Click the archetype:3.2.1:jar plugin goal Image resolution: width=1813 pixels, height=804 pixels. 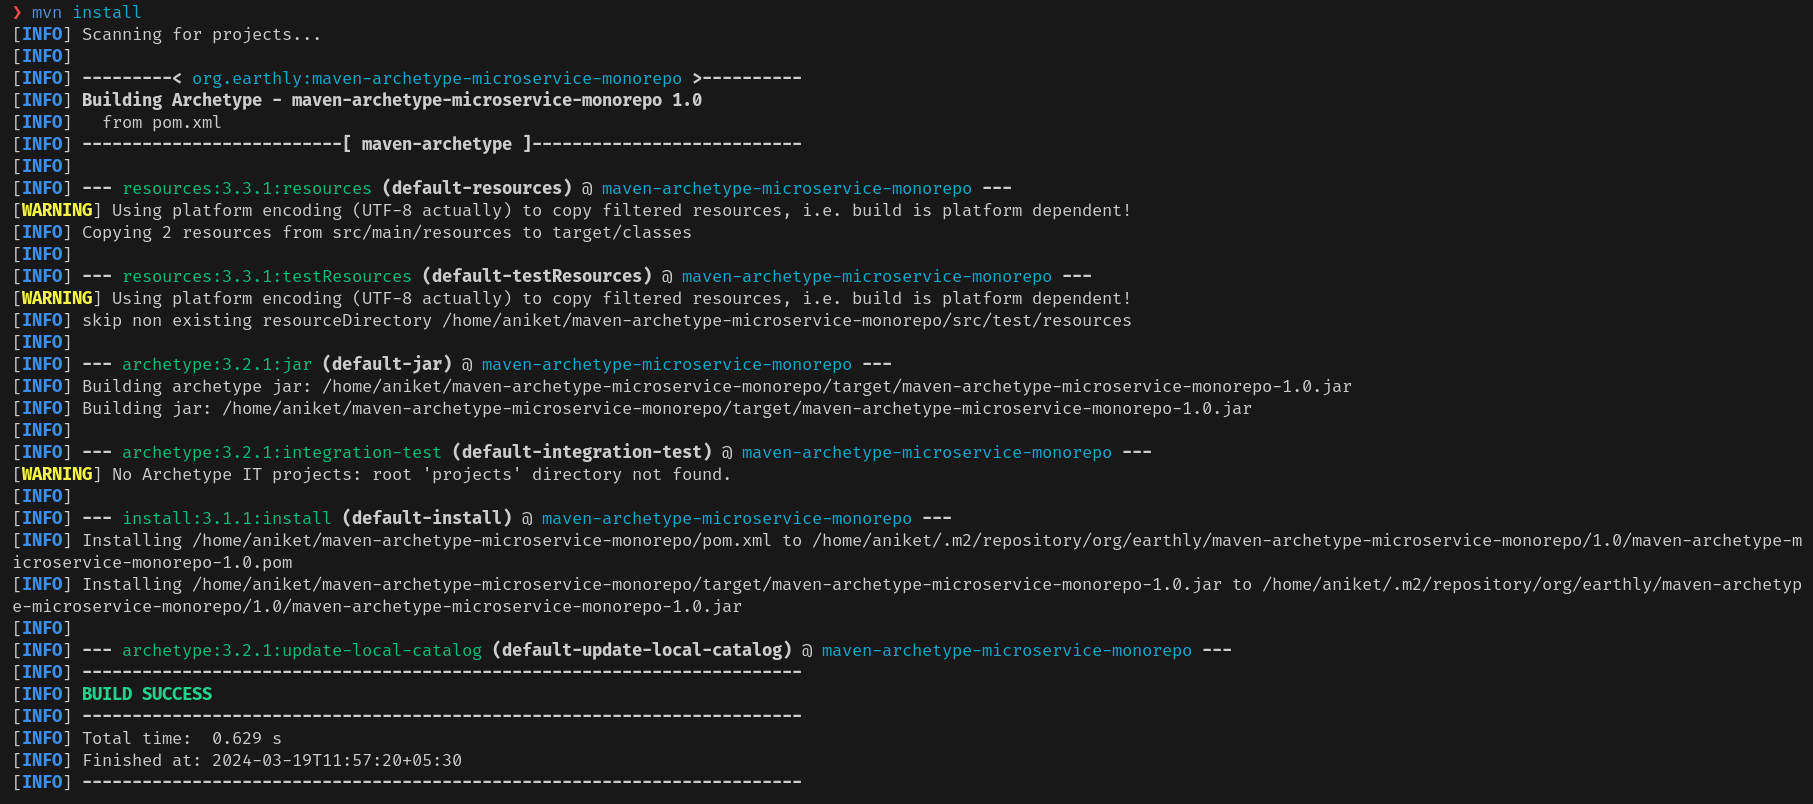pyautogui.click(x=216, y=364)
